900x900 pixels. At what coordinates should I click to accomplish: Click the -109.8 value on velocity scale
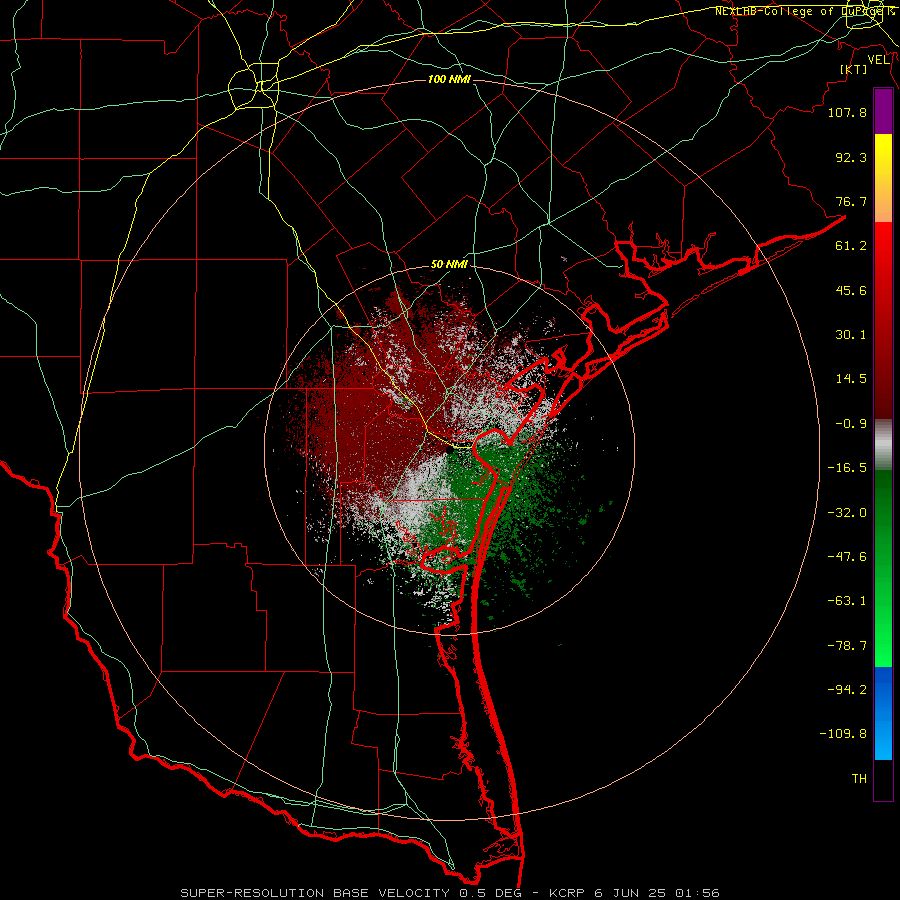point(843,734)
